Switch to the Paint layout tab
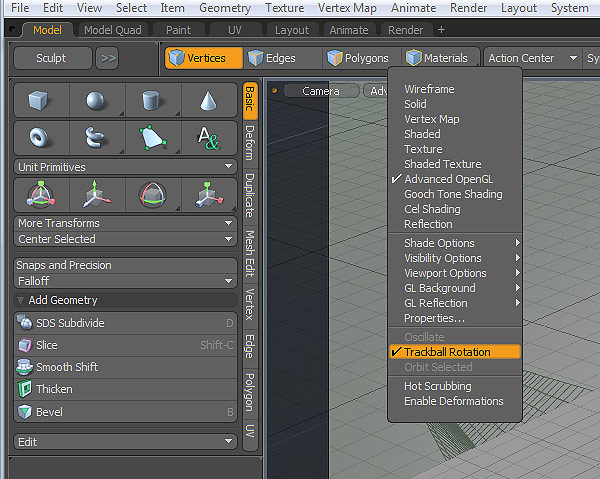Image resolution: width=600 pixels, height=479 pixels. (x=178, y=30)
